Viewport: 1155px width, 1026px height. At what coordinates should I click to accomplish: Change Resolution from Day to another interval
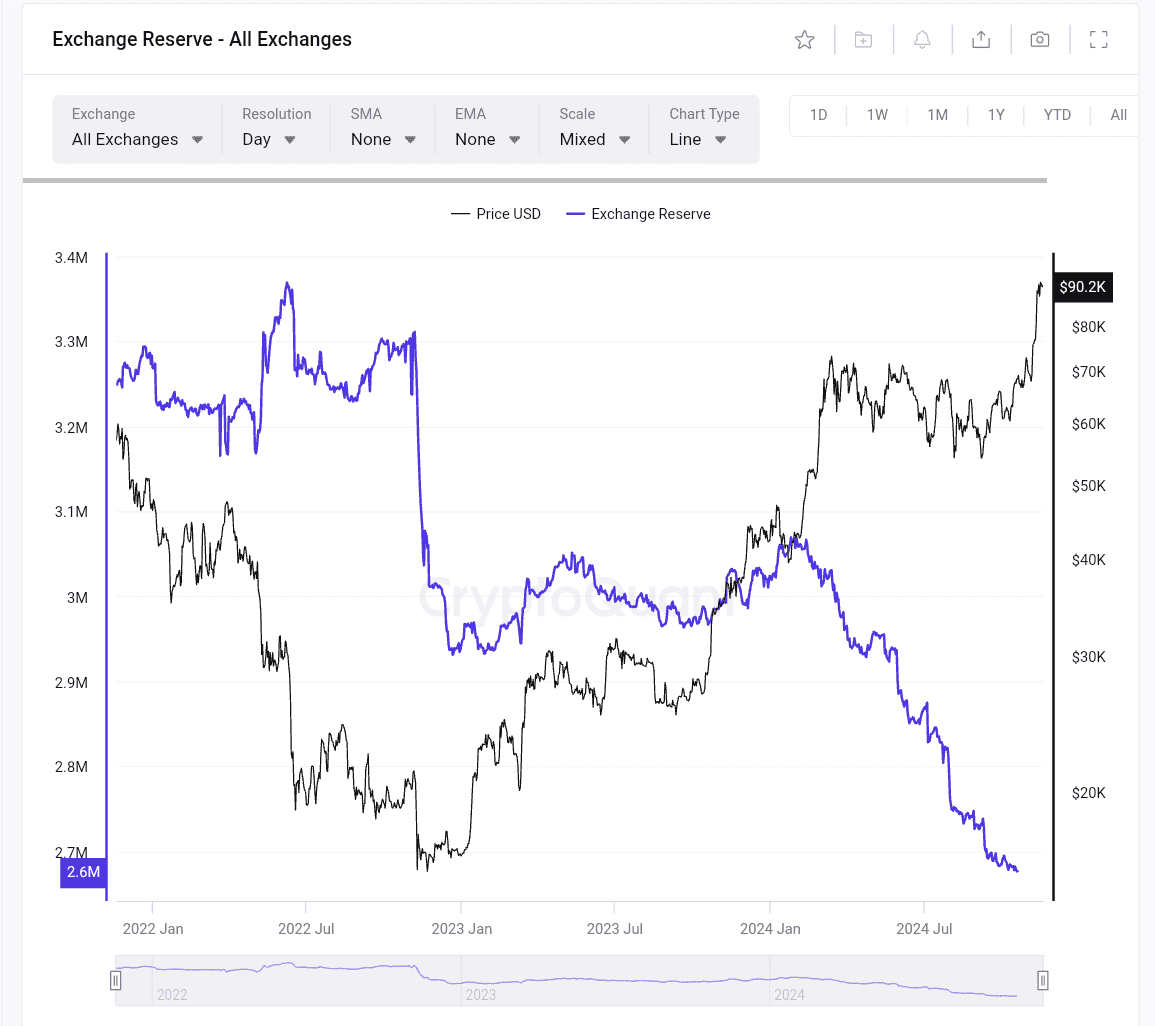pos(270,139)
